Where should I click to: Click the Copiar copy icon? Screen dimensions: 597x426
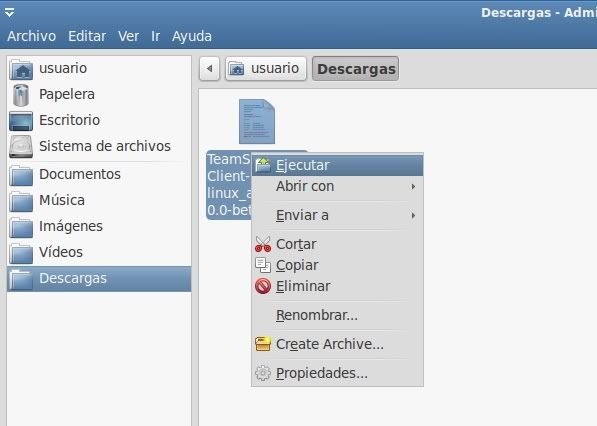(263, 265)
